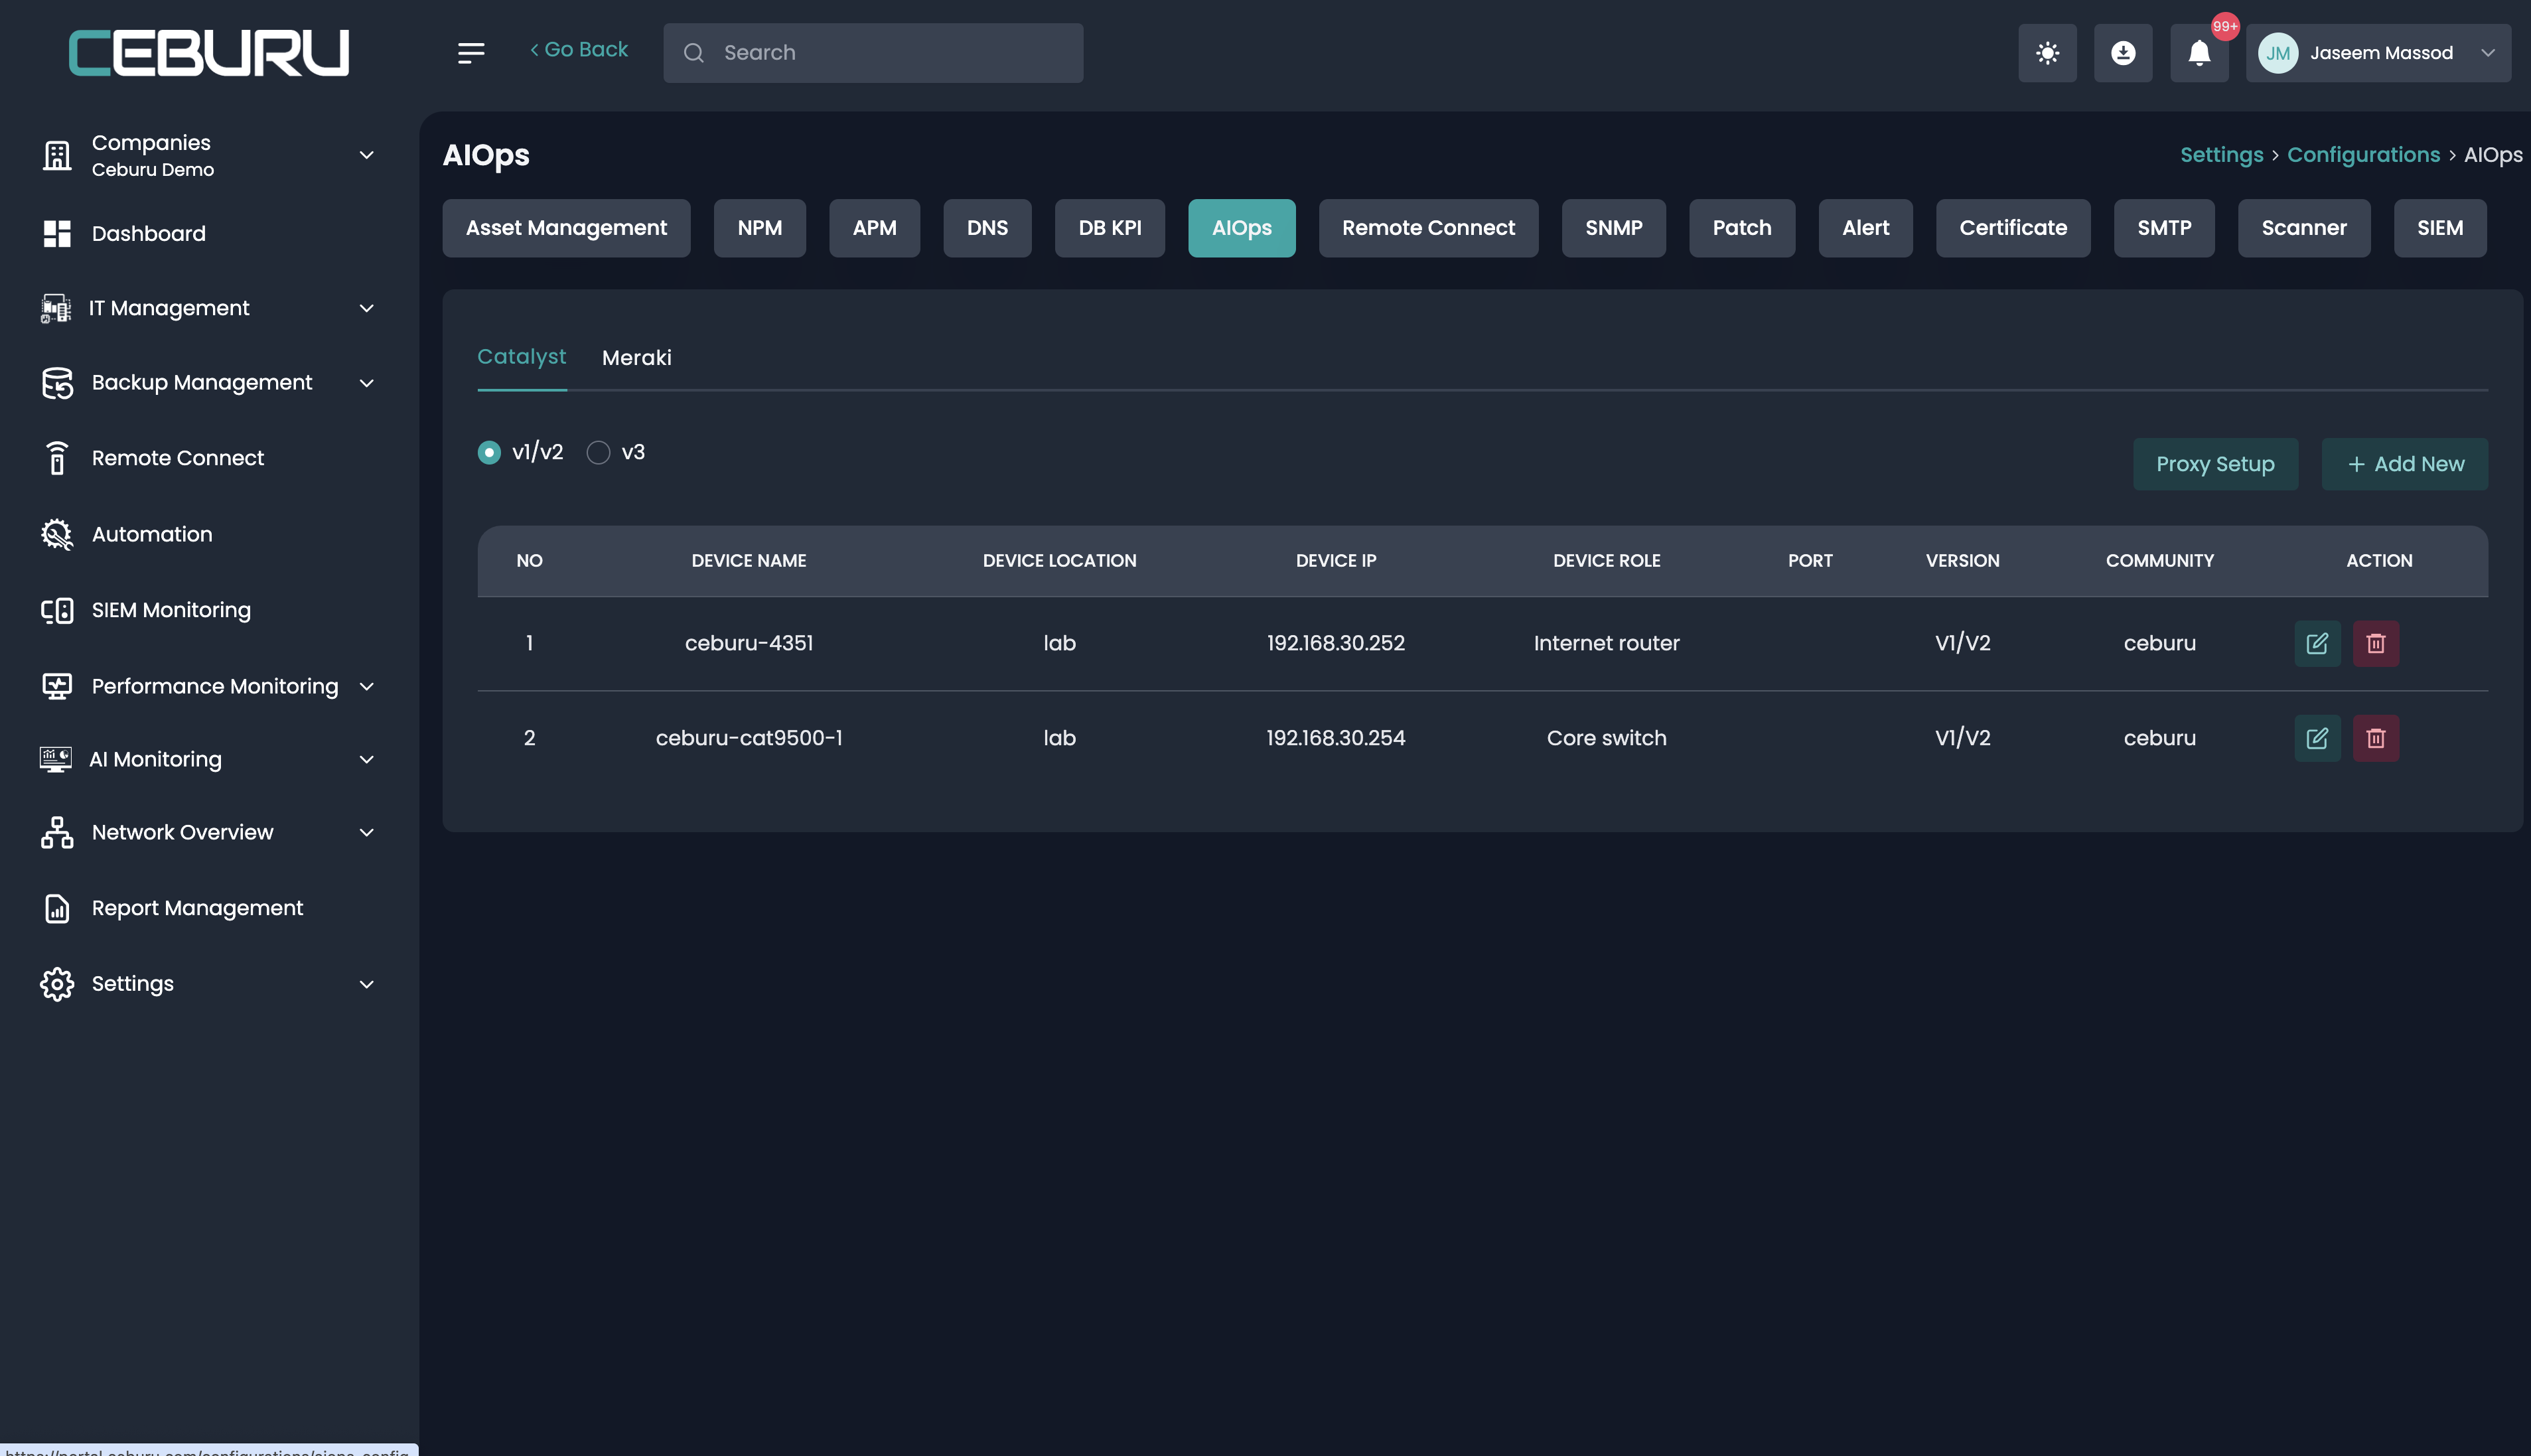This screenshot has height=1456, width=2531.
Task: Switch to the Meraki tab
Action: (x=636, y=358)
